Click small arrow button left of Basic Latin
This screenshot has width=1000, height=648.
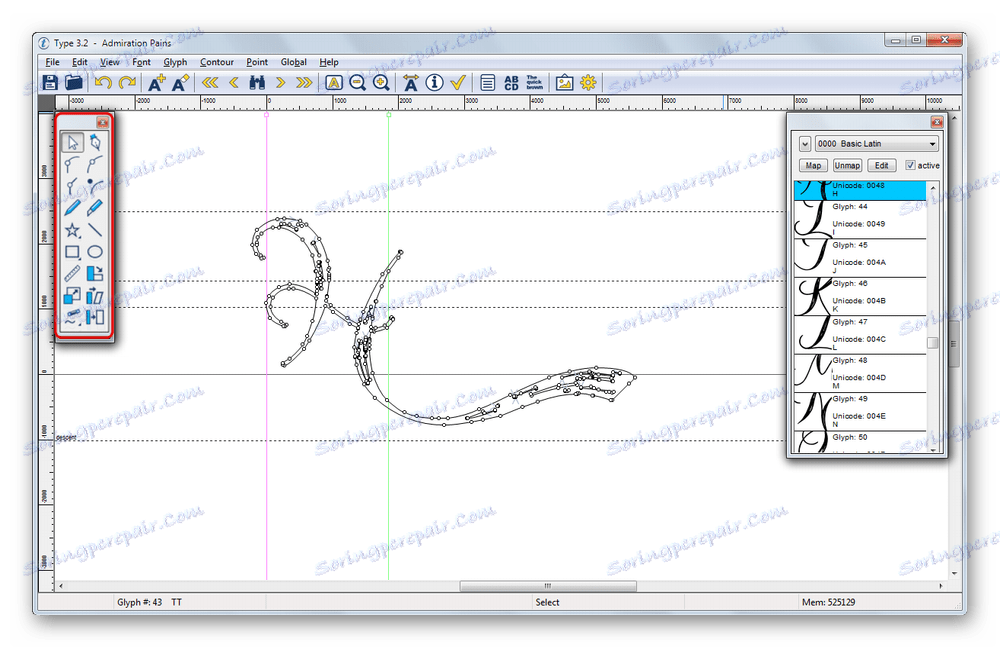point(804,144)
